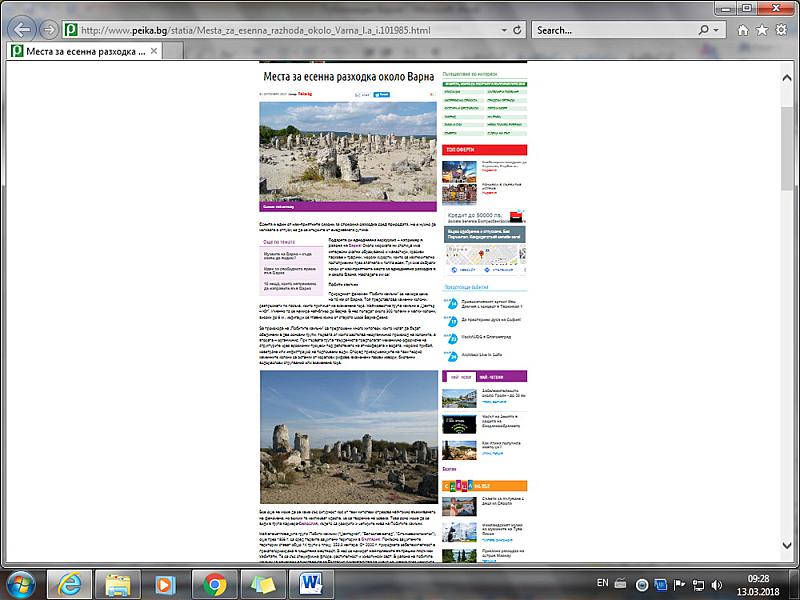Open Internet Explorer Home page icon

745,30
